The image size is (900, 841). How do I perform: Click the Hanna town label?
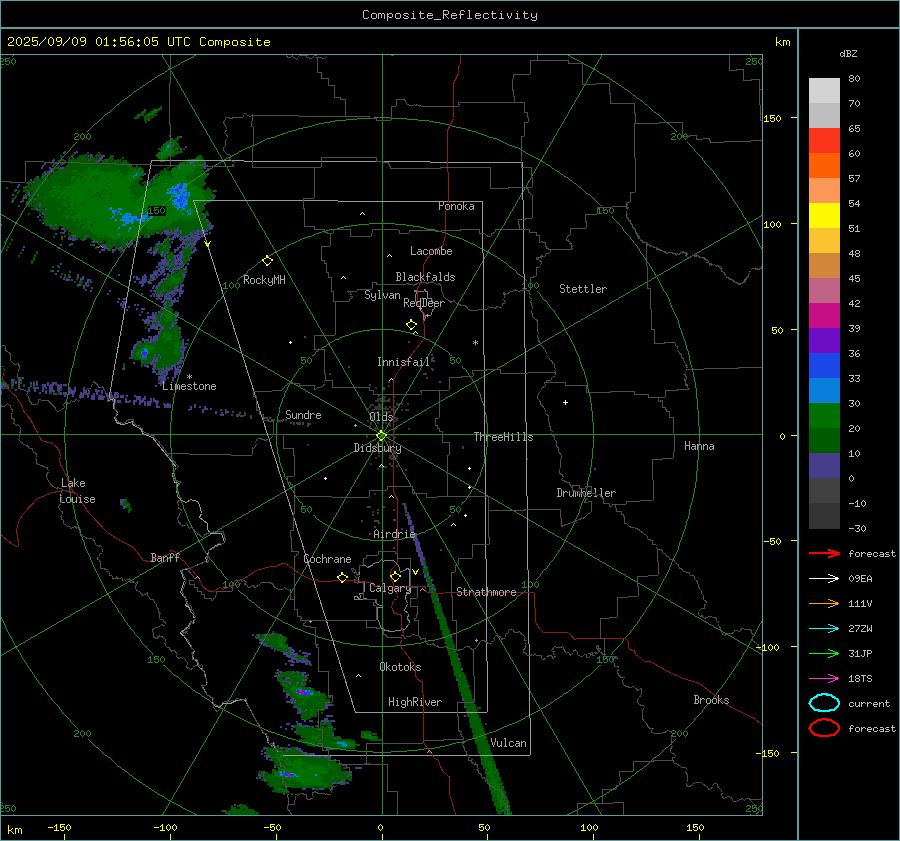(x=699, y=446)
